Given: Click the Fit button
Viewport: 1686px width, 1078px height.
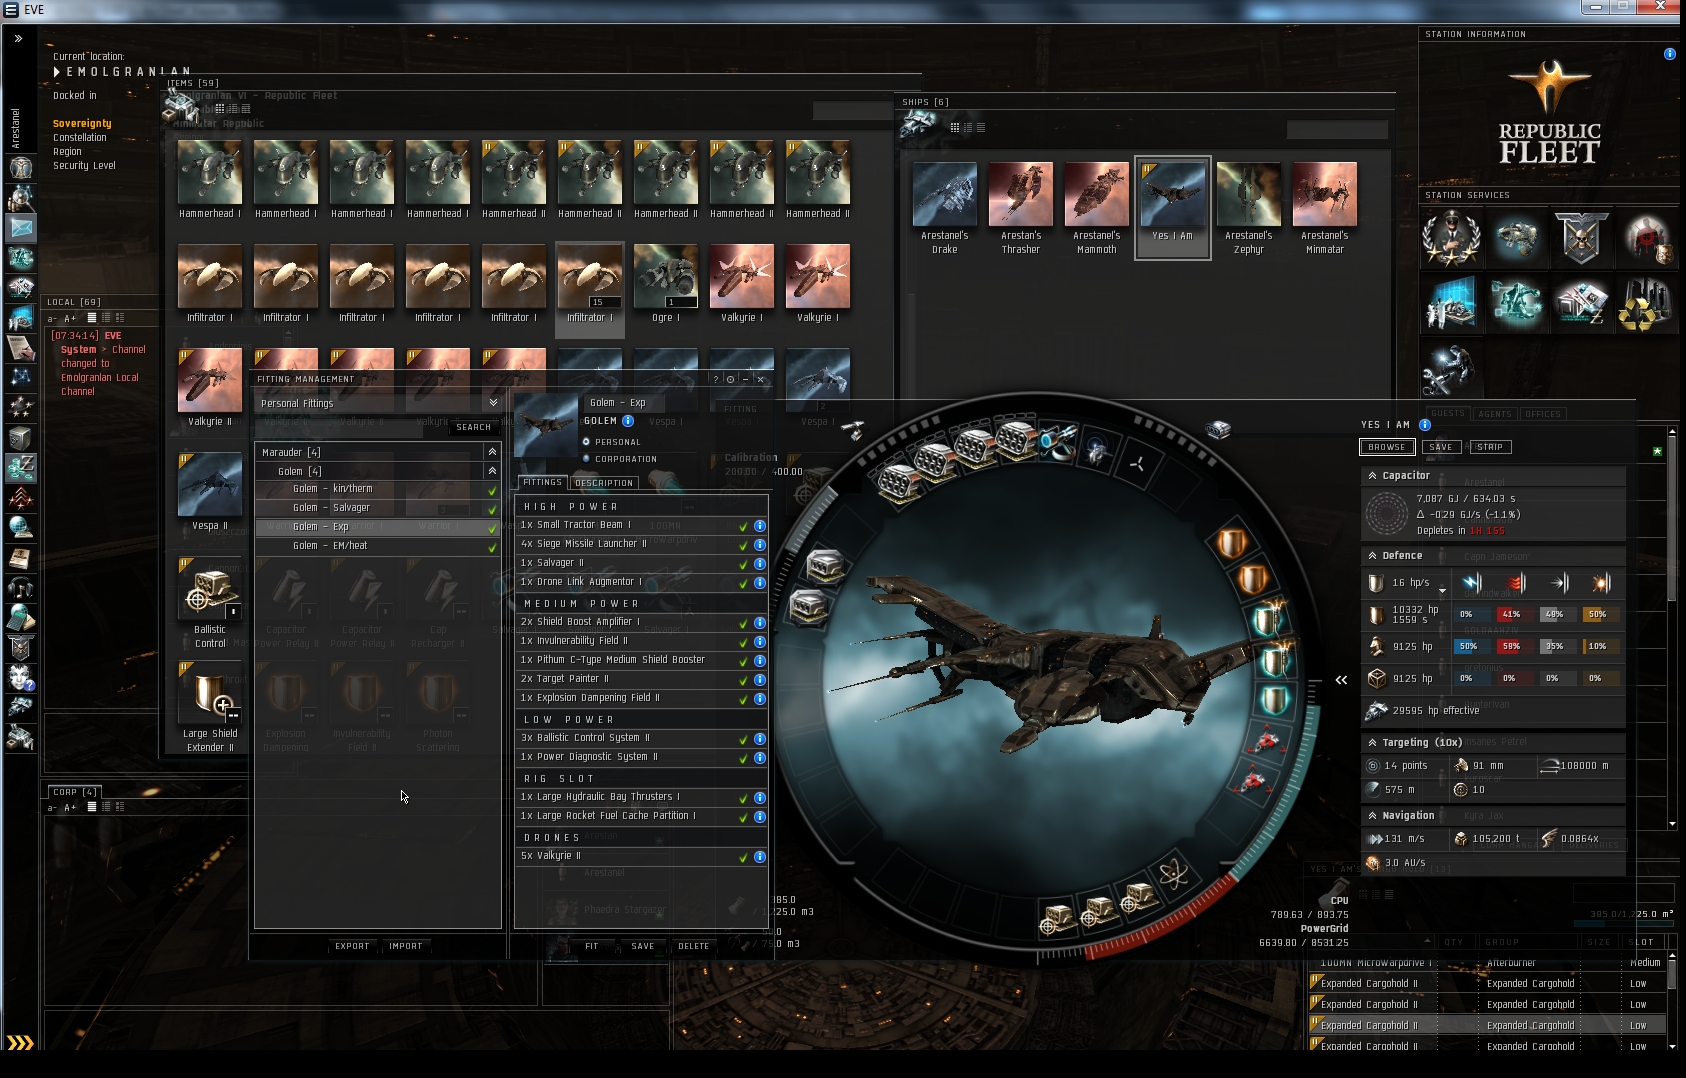Looking at the screenshot, I should [x=592, y=946].
